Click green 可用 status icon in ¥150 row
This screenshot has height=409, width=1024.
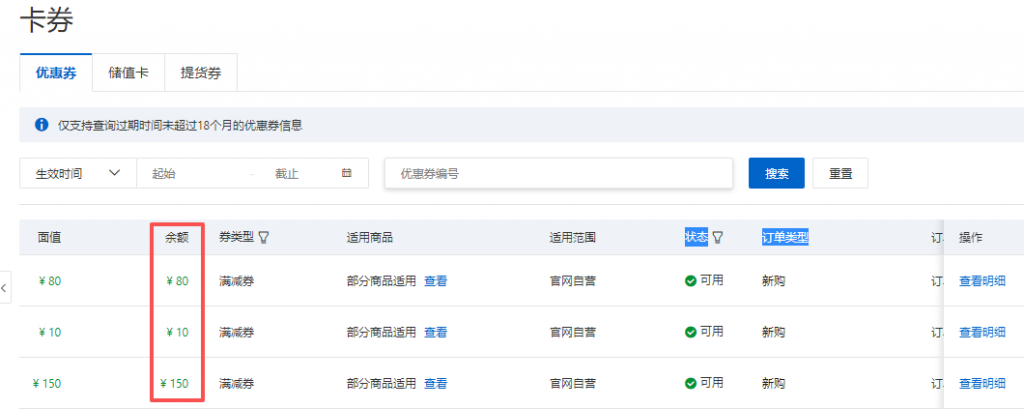click(x=690, y=383)
